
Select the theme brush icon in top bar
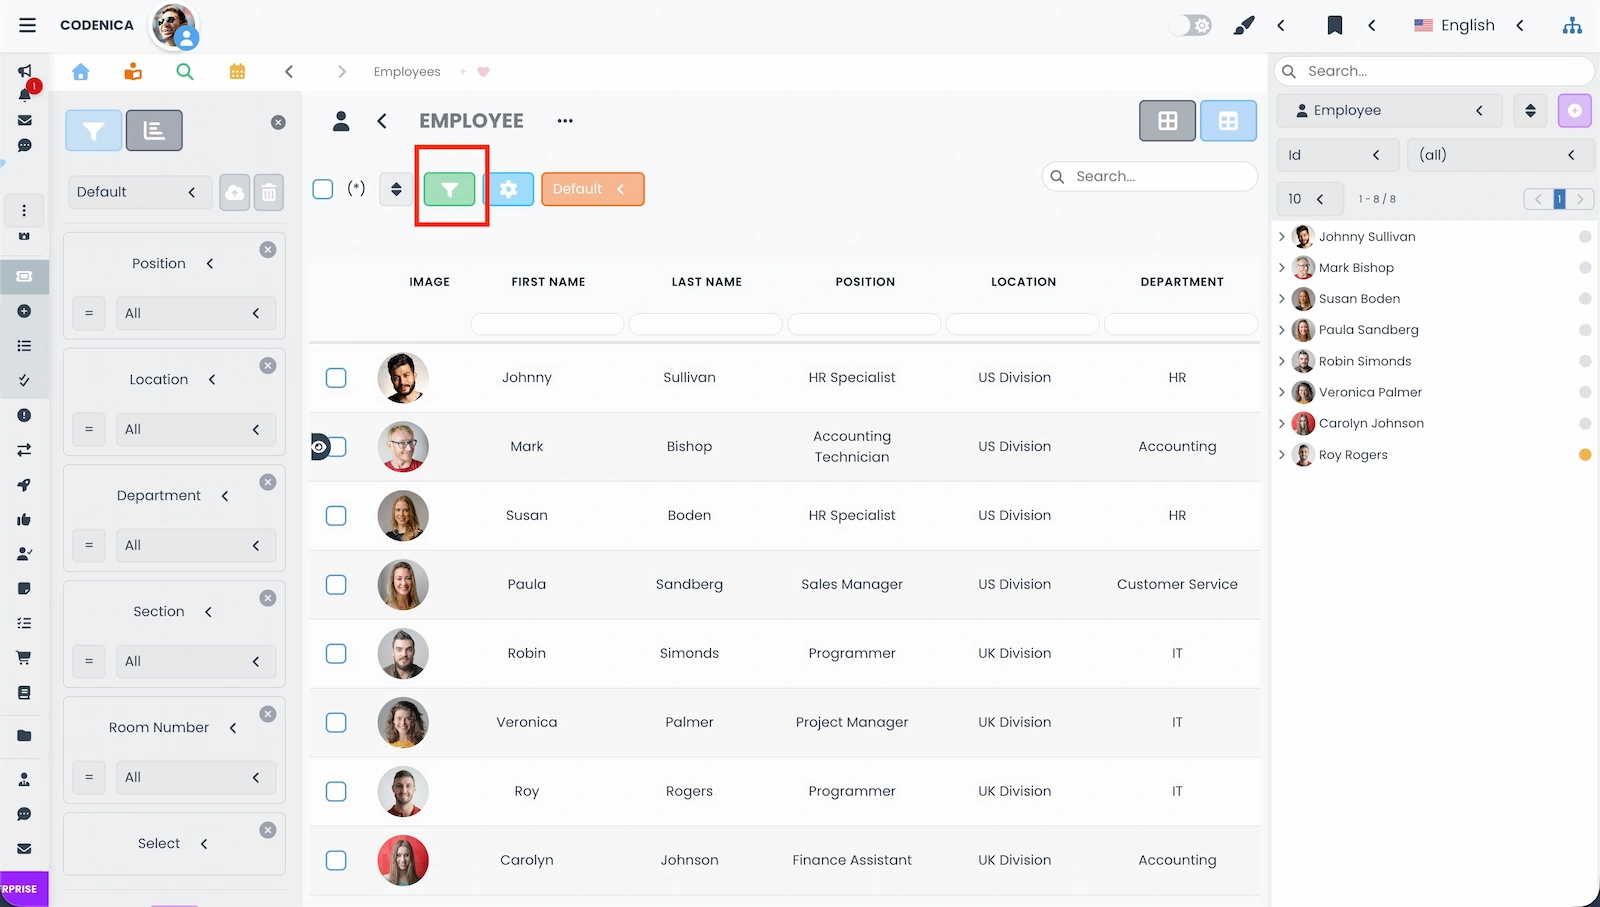point(1244,25)
